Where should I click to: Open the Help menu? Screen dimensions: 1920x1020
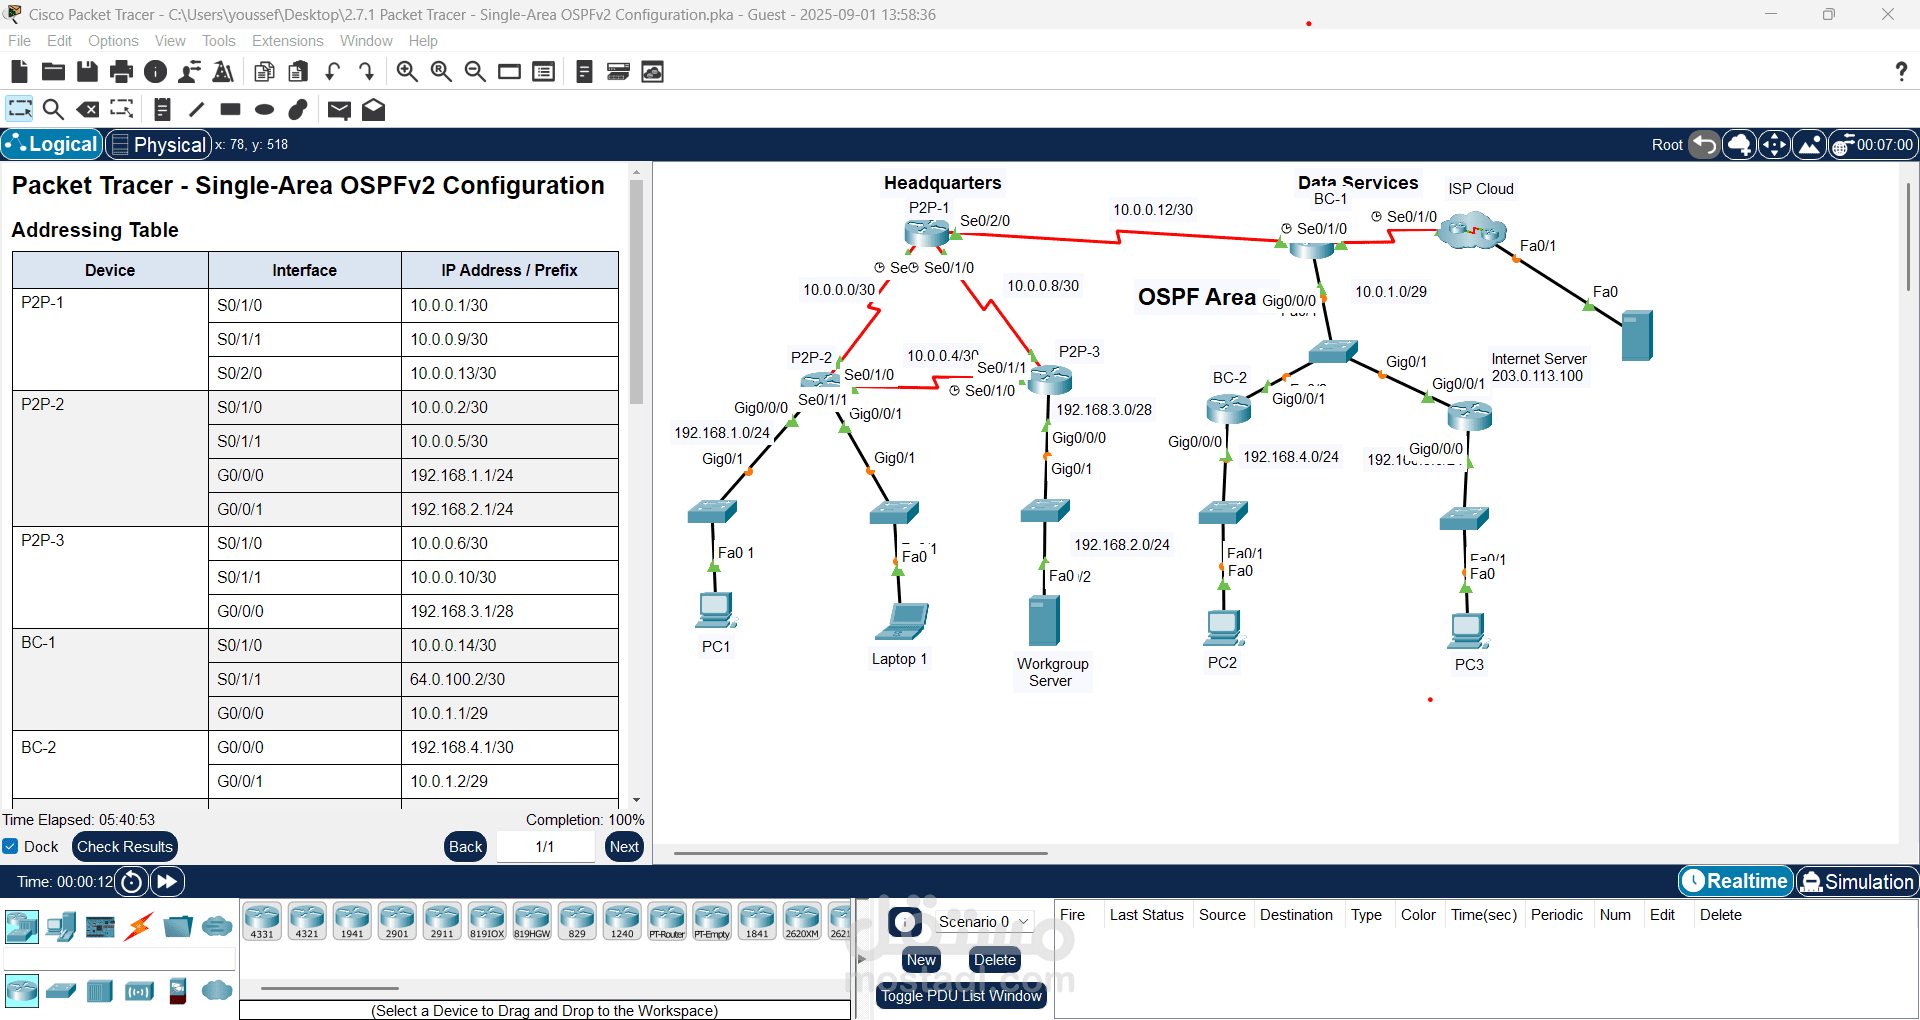click(423, 41)
